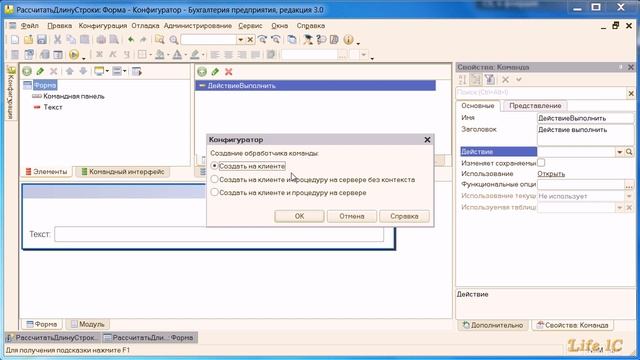Viewport: 640px width, 360px height.
Task: Click the Undo green arrow icon
Action: pyautogui.click(x=131, y=40)
